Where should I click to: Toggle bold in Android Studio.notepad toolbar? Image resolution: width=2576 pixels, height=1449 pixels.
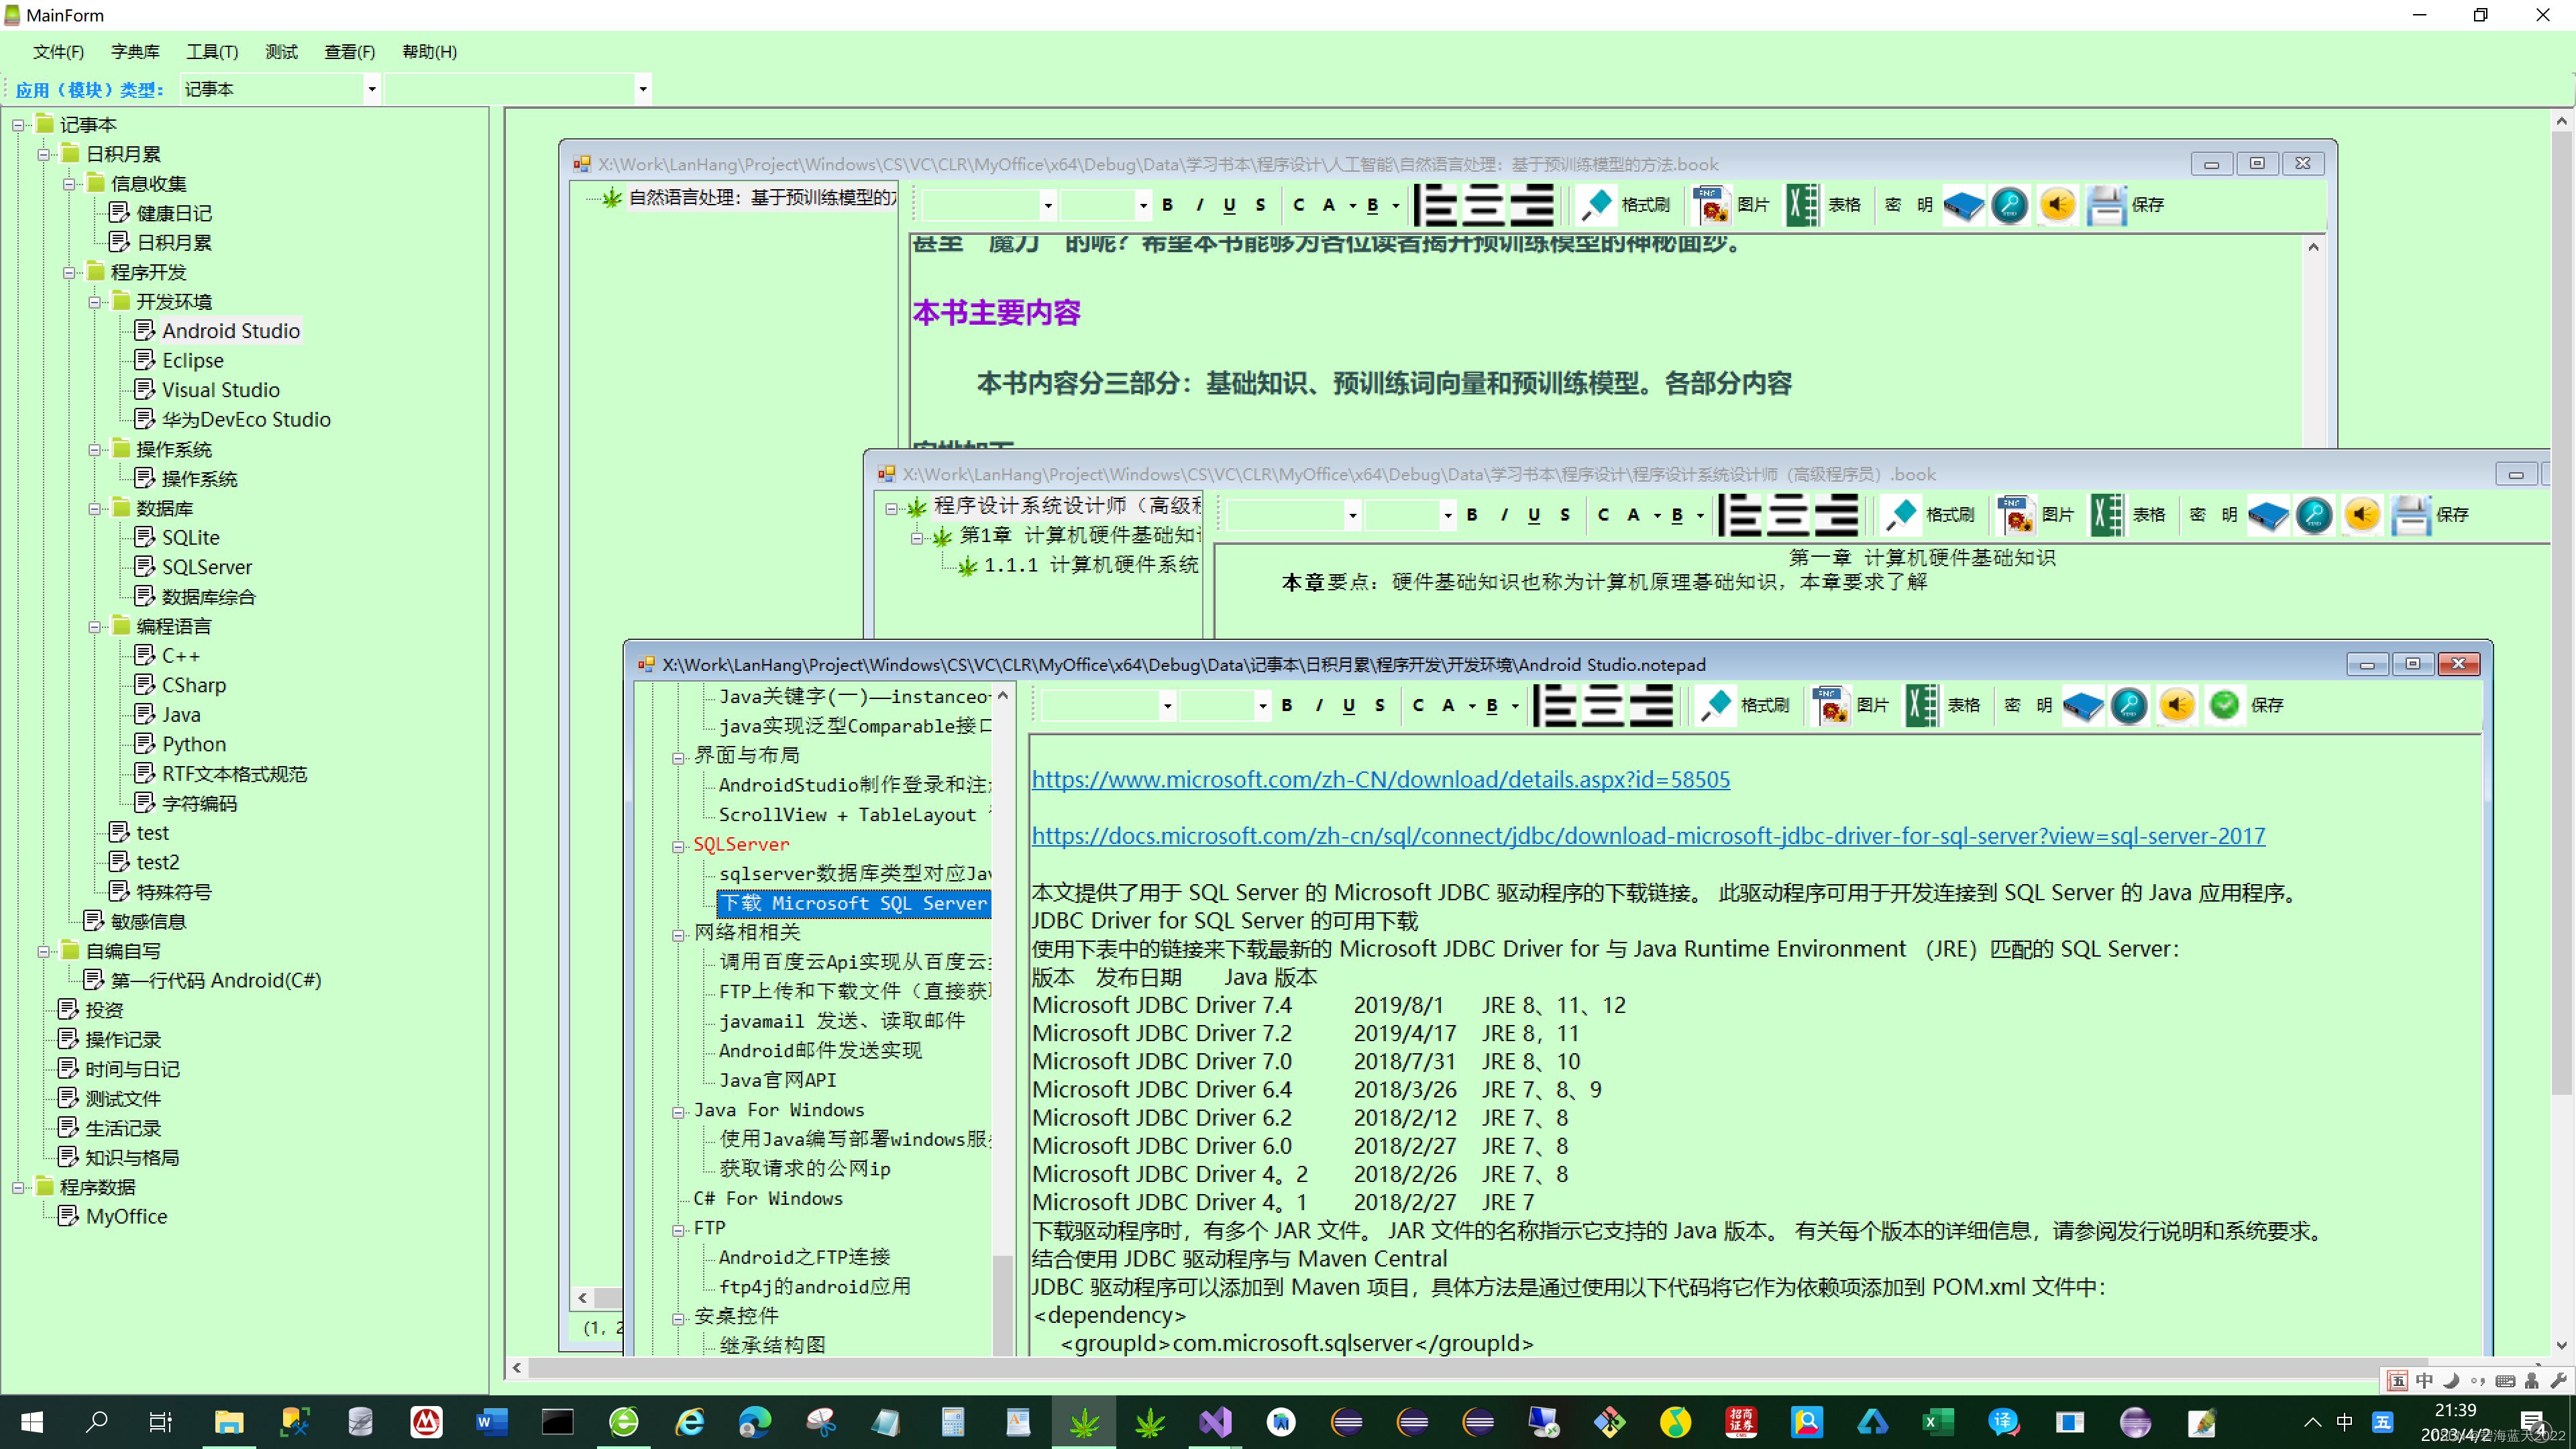pyautogui.click(x=1287, y=705)
